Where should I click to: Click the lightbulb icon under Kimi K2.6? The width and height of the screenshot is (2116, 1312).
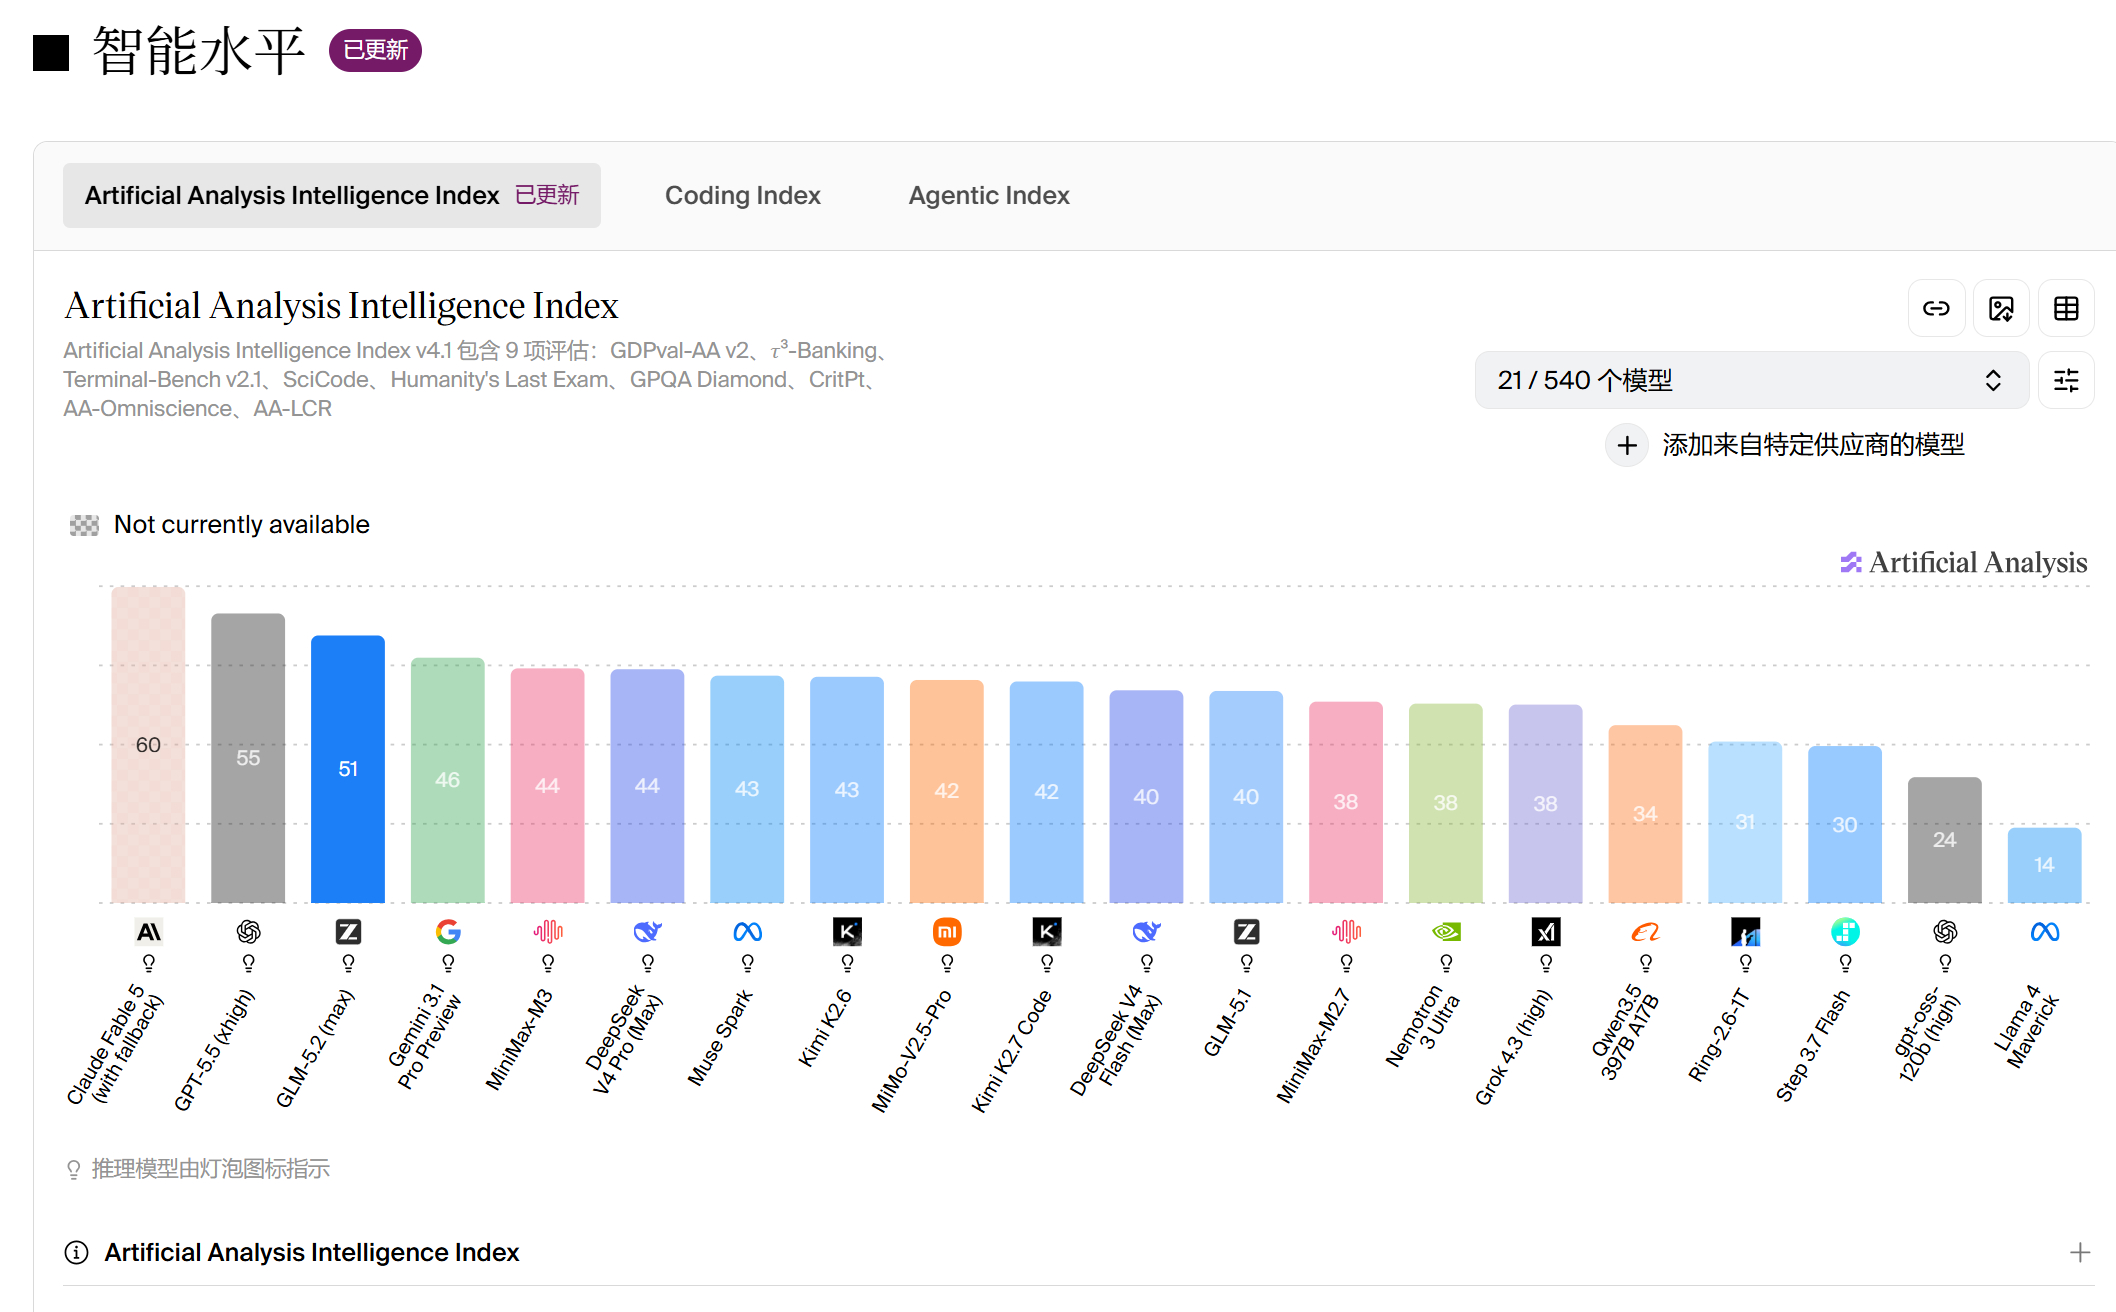coord(847,963)
